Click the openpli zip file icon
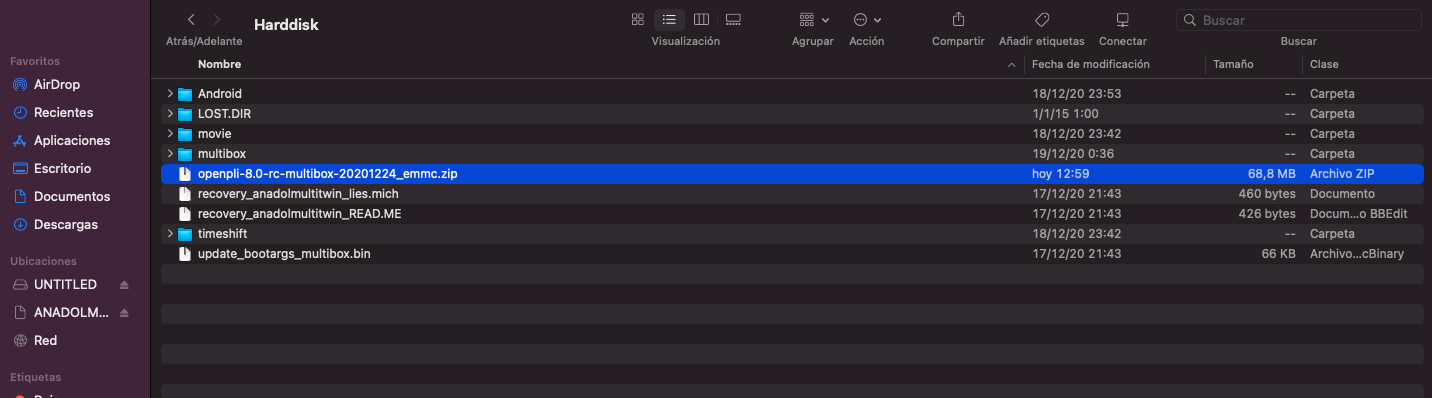 pos(185,173)
